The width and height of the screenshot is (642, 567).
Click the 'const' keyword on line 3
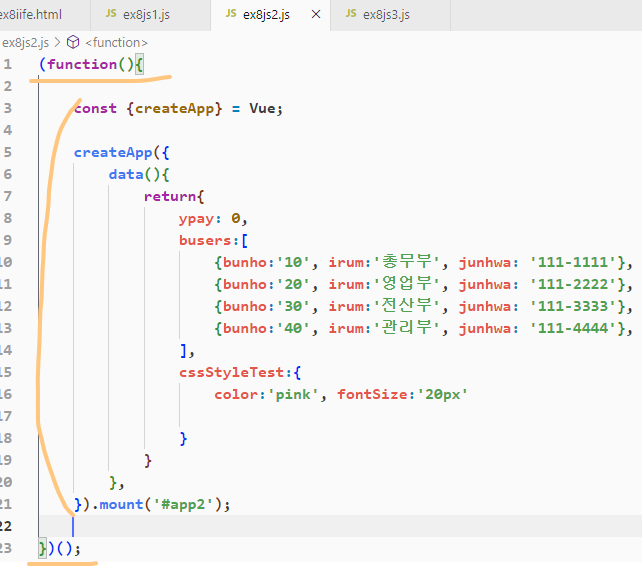95,108
